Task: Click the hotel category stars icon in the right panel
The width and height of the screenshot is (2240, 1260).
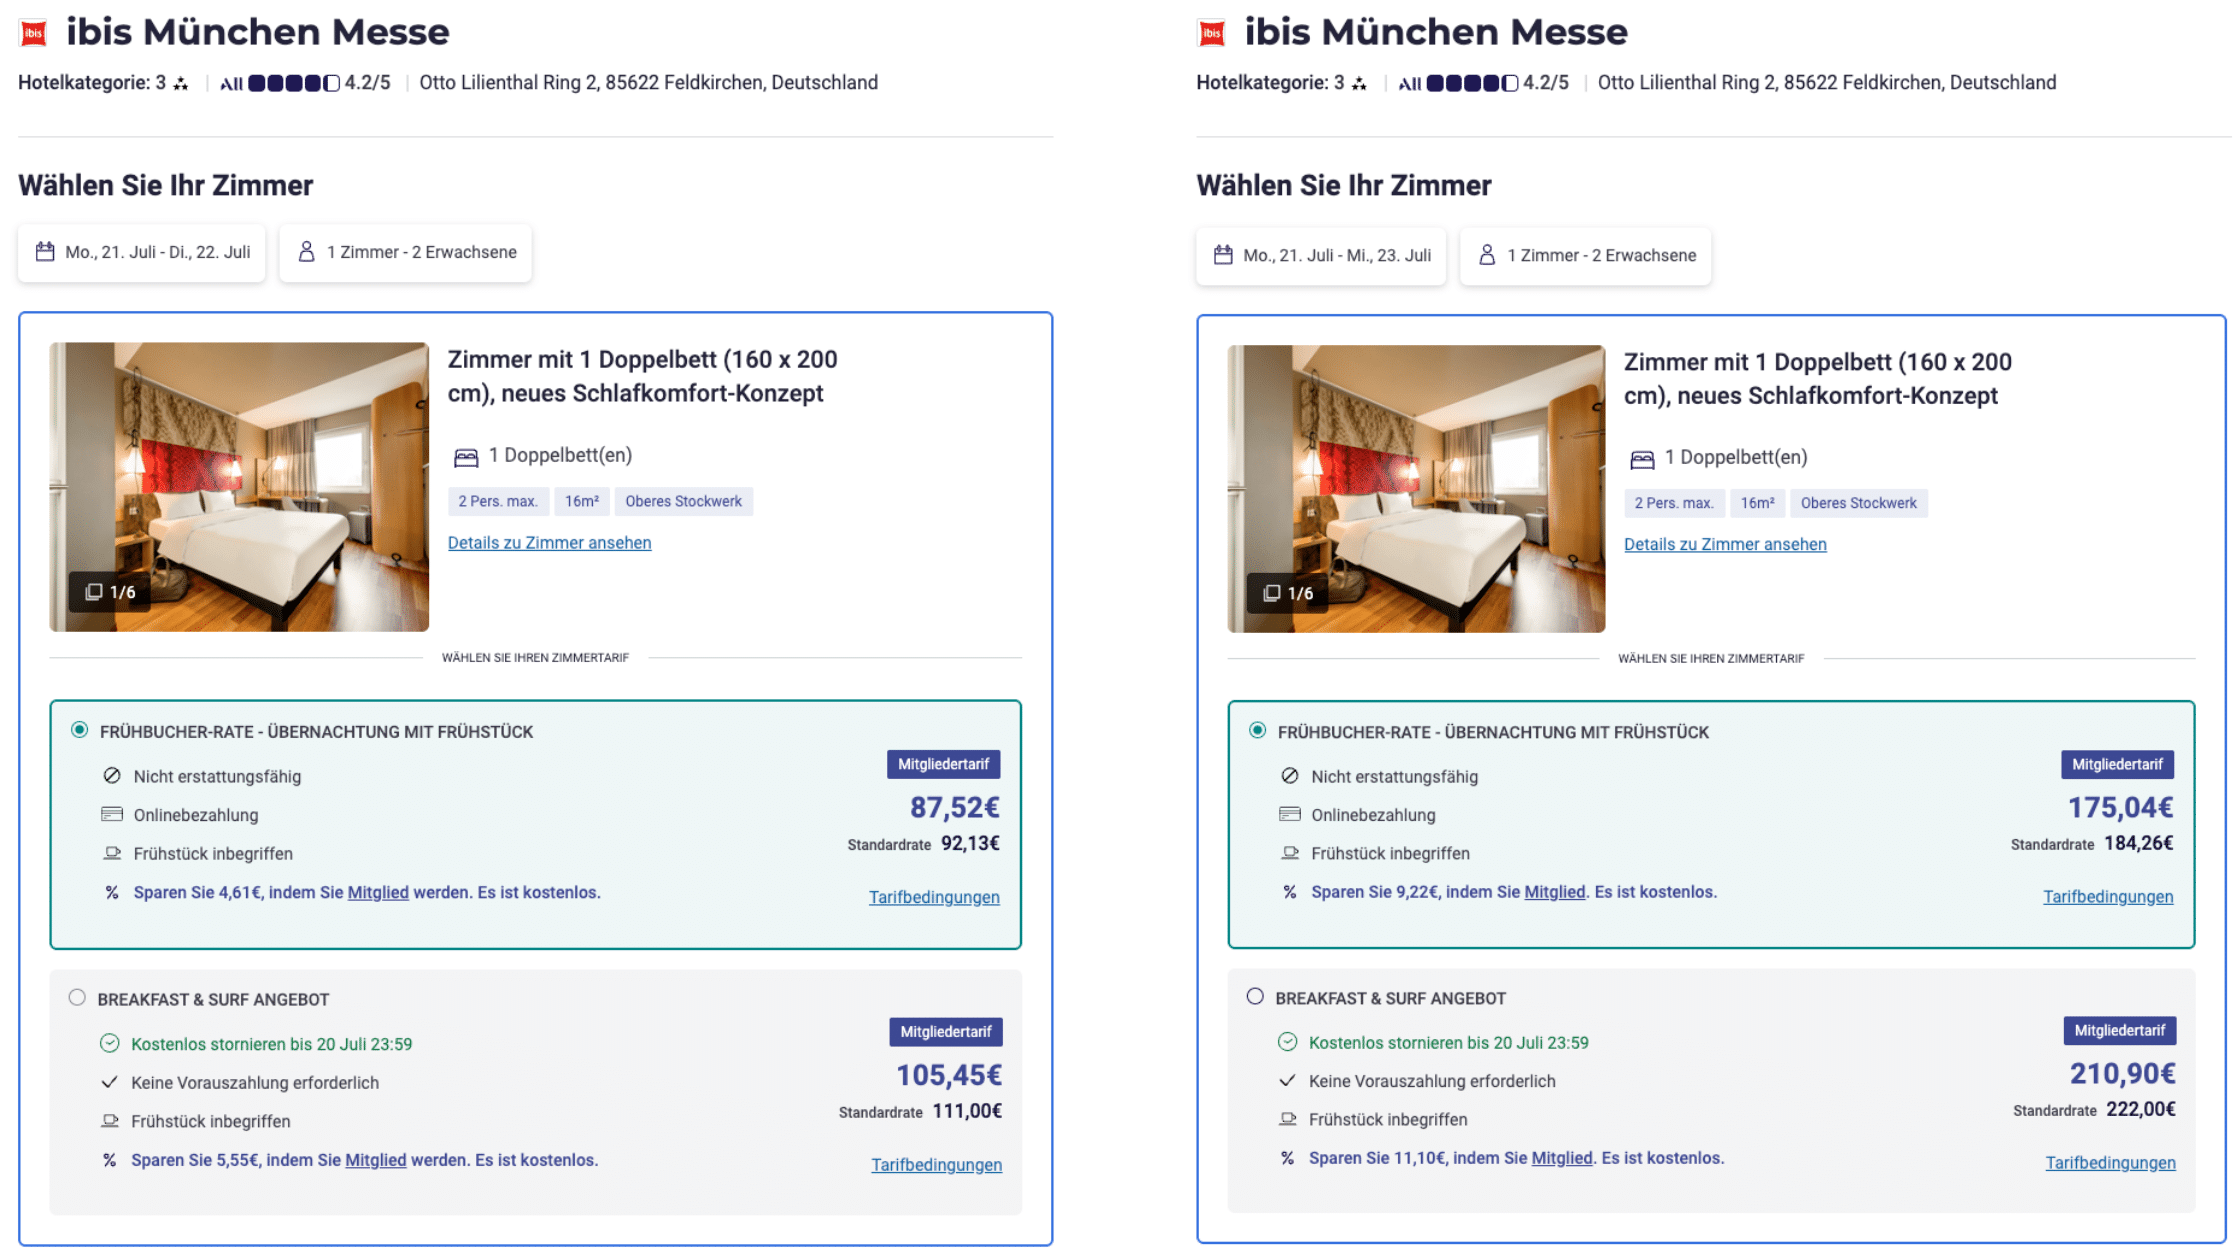Action: [x=1359, y=83]
